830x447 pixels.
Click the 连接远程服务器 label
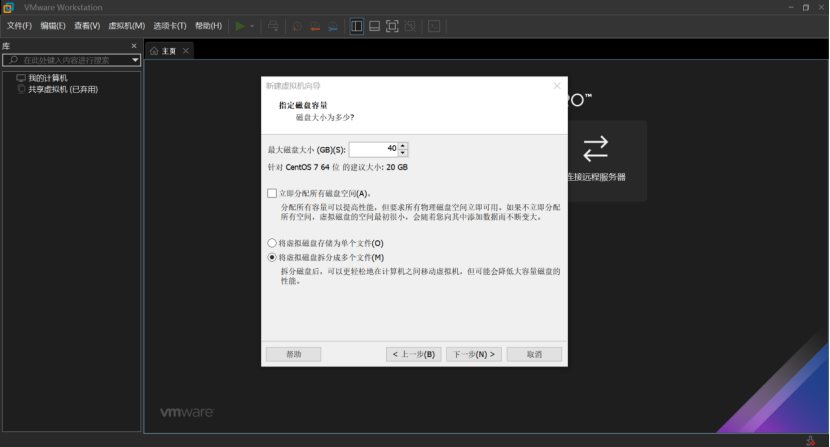(597, 177)
